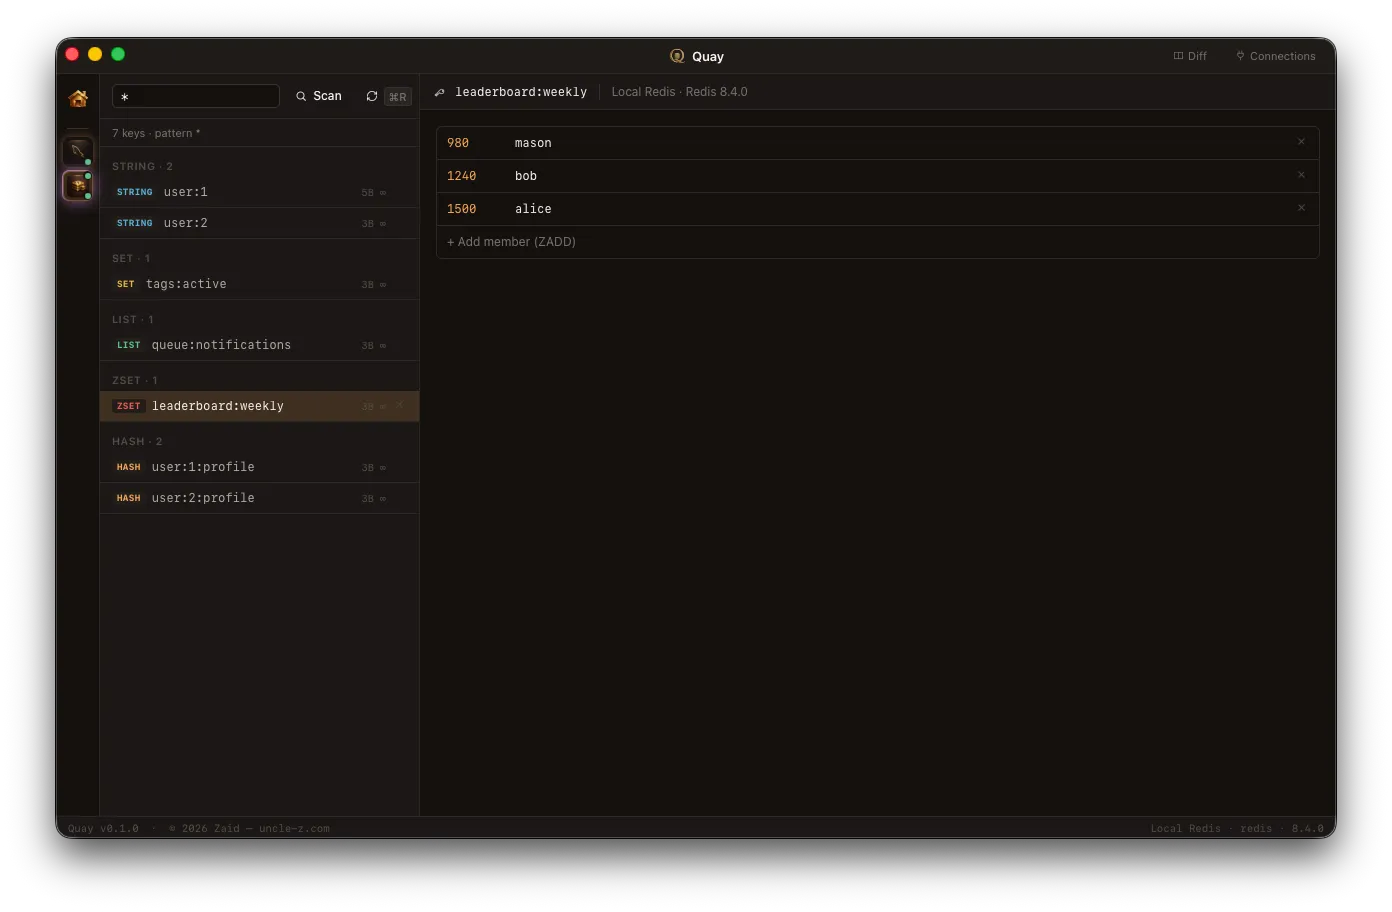1392x912 pixels.
Task: Collapse the ZSET · 1 group header
Action: tap(135, 380)
